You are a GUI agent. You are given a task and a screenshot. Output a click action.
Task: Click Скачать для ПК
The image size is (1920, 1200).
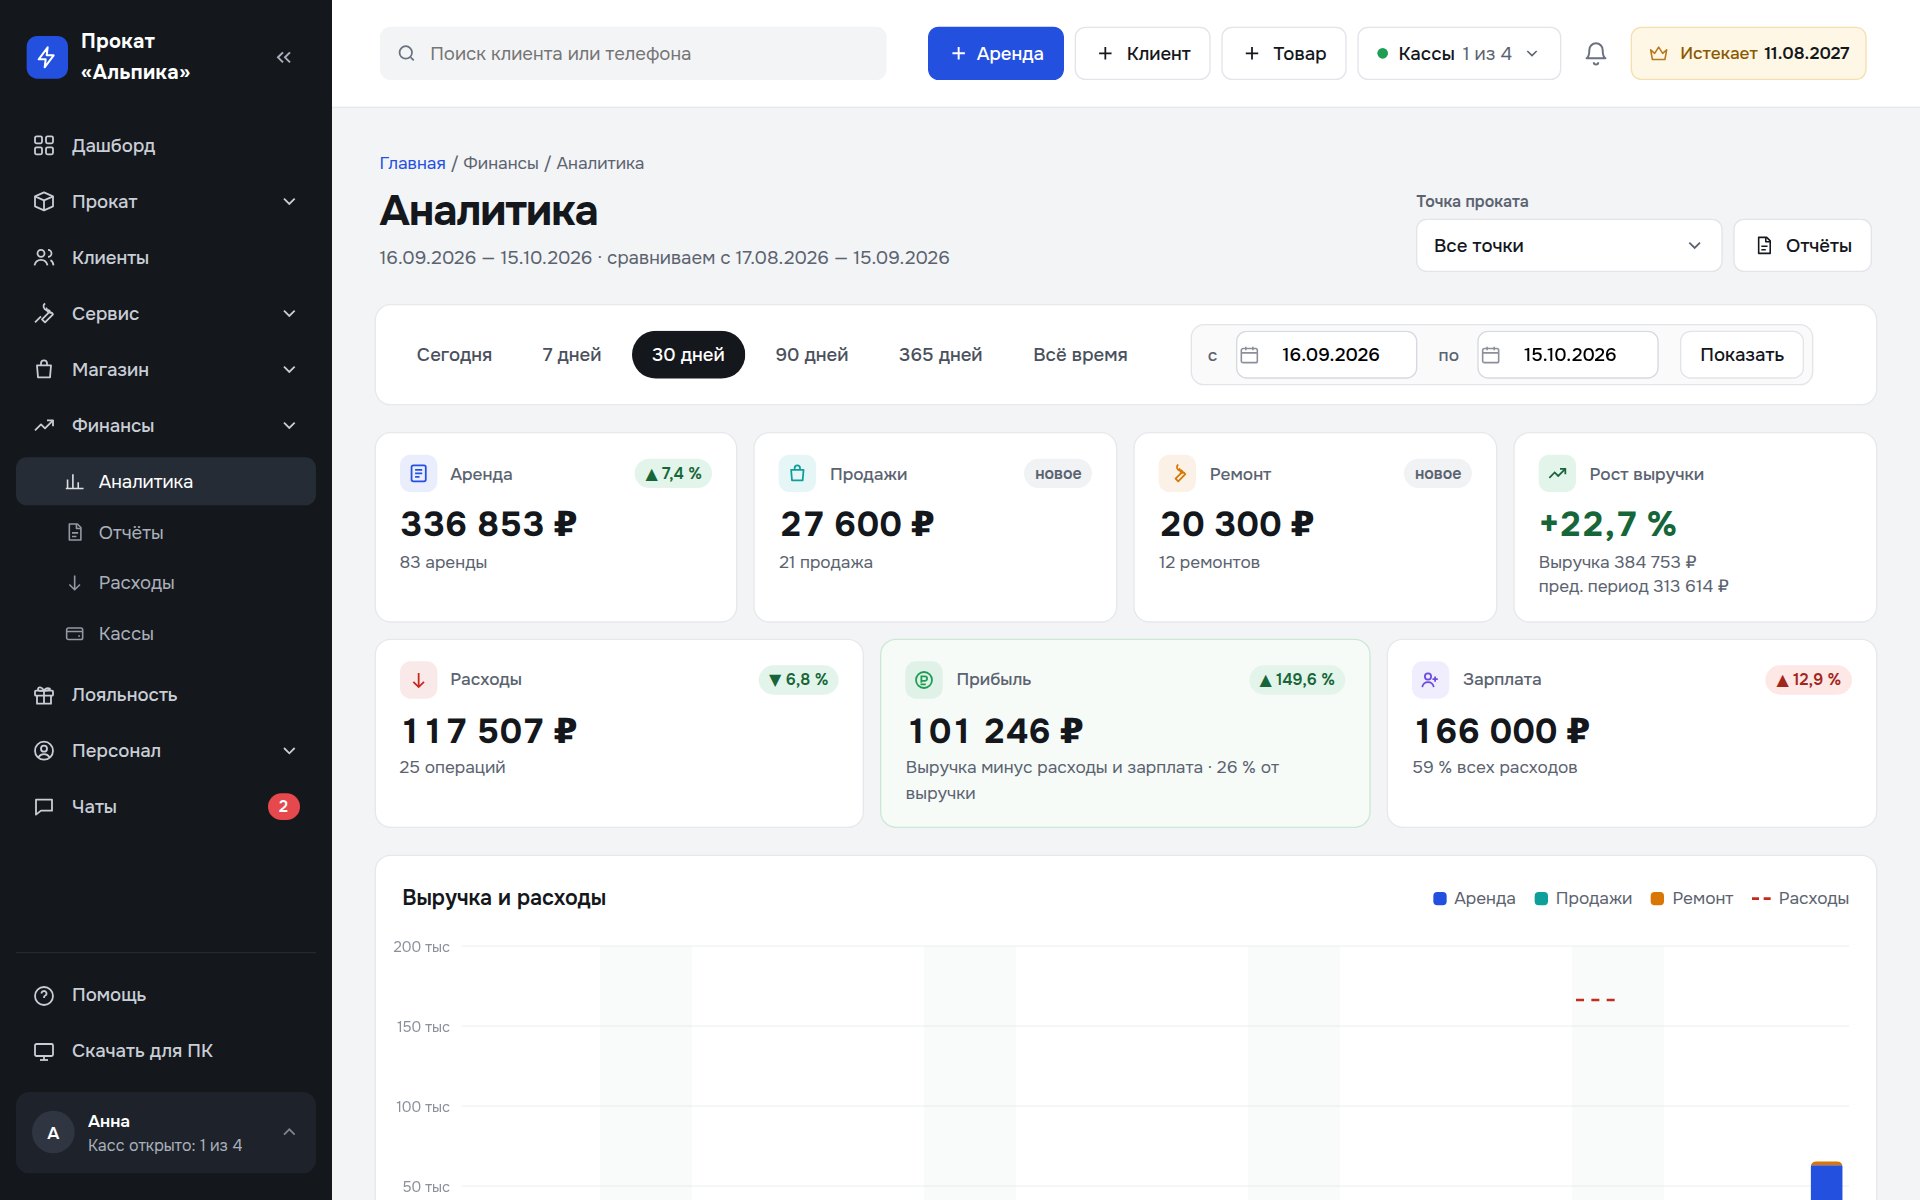(166, 1051)
